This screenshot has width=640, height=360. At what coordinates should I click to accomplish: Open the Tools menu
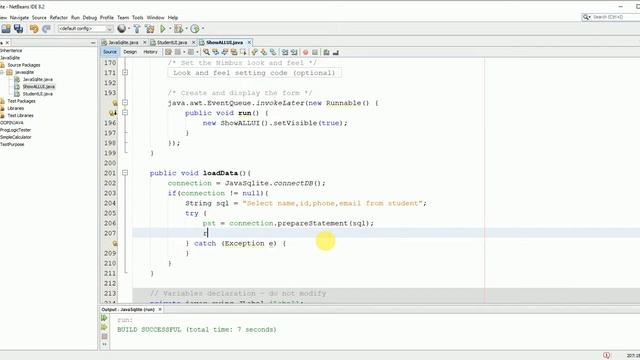138,18
